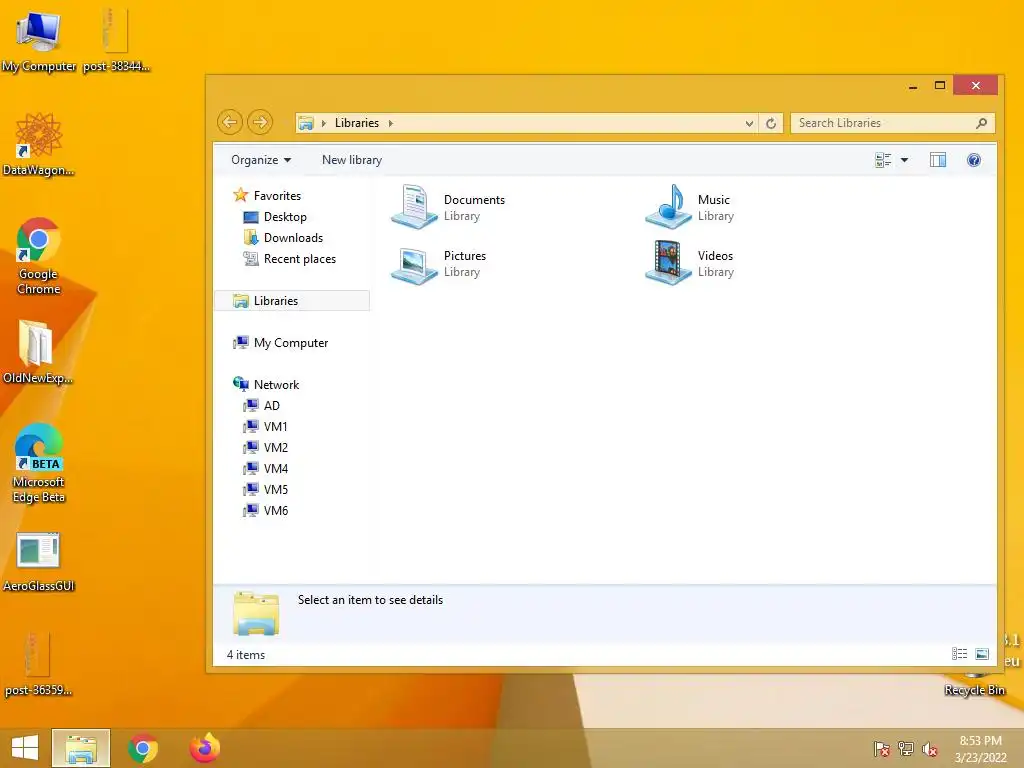
Task: Click the search magnifier icon
Action: 981,123
